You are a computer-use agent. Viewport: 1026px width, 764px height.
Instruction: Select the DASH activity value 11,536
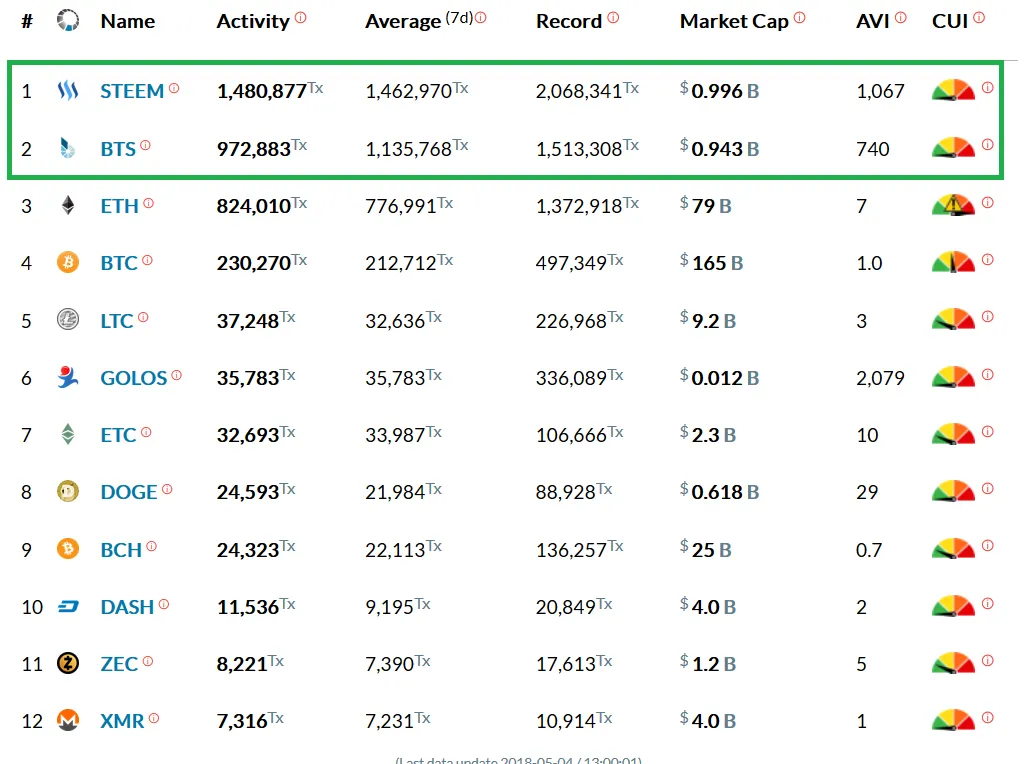point(248,607)
